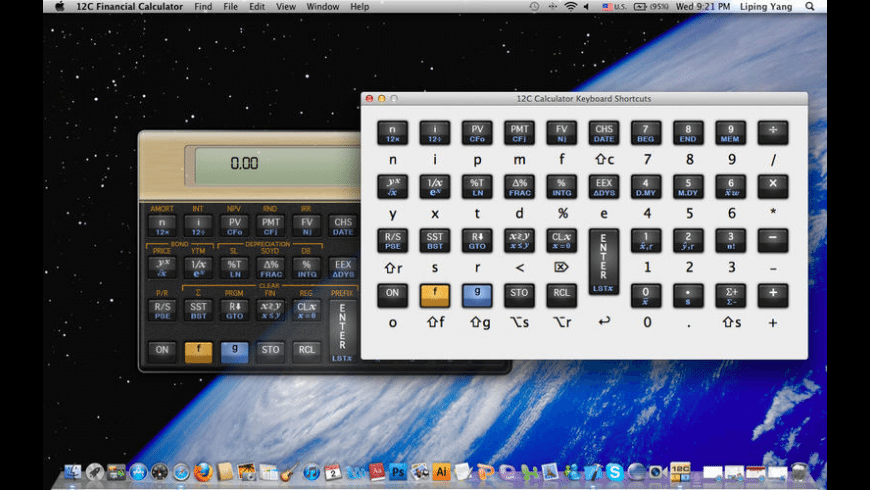Click the plus key in shortcuts window
This screenshot has height=490, width=870.
click(773, 295)
